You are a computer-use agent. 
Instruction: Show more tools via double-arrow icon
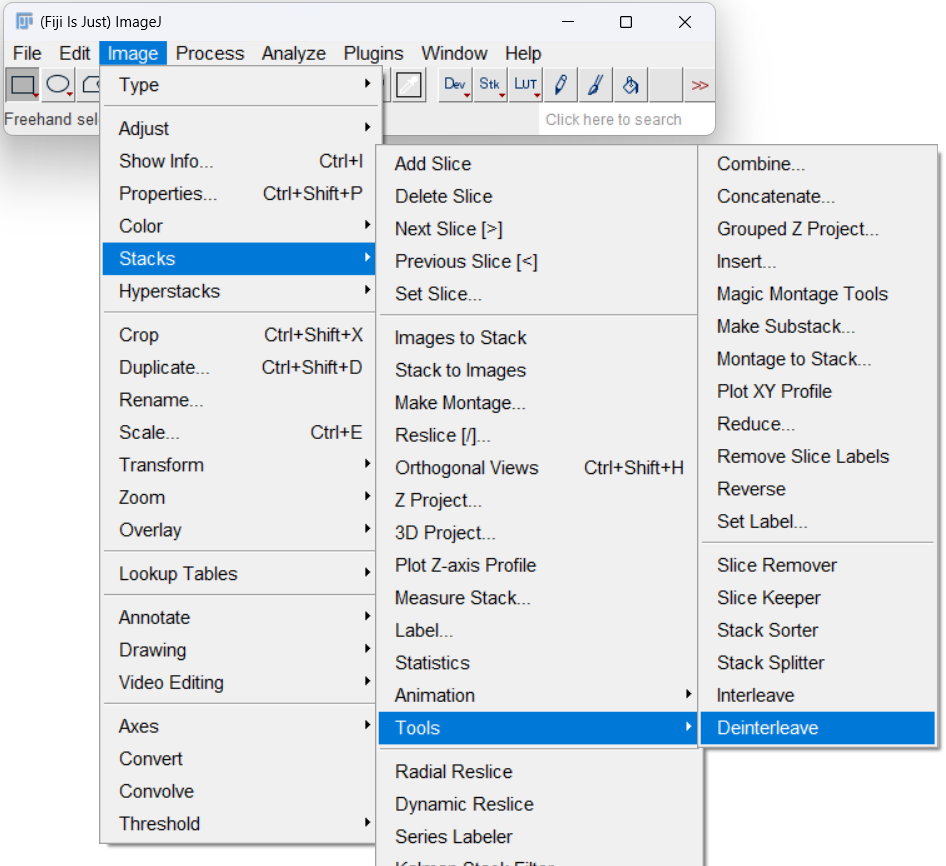click(699, 85)
